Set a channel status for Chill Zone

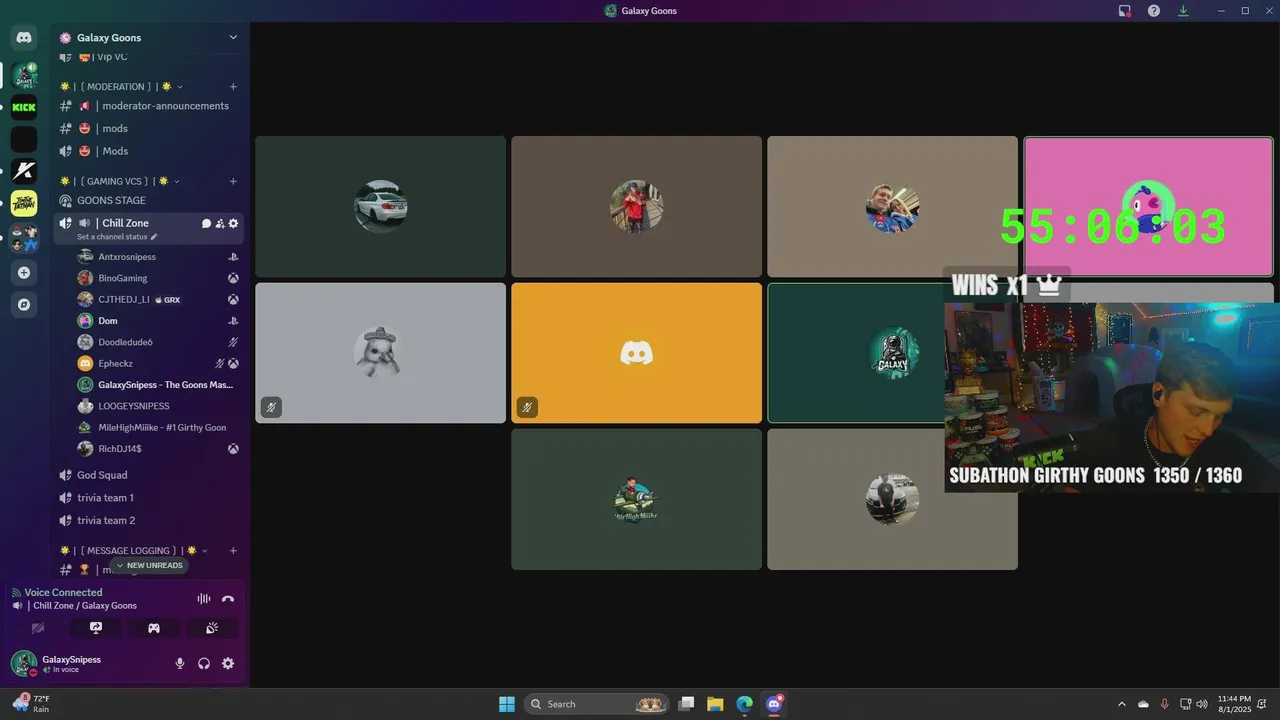[x=117, y=237]
